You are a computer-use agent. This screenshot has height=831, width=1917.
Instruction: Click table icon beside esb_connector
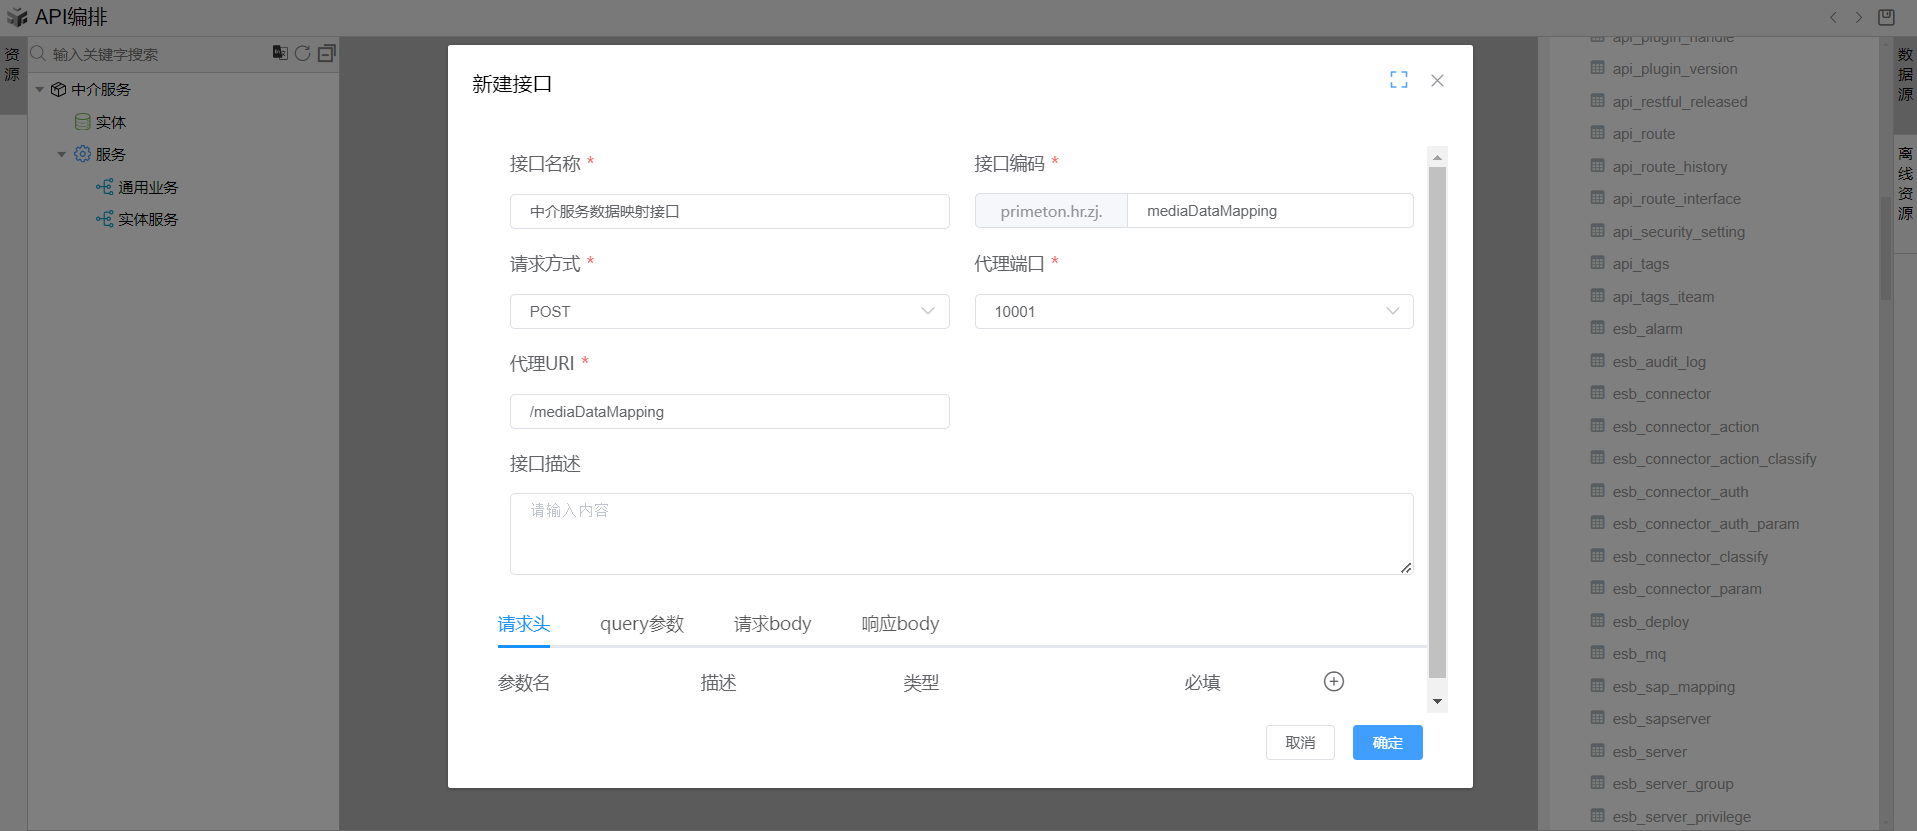[x=1597, y=393]
